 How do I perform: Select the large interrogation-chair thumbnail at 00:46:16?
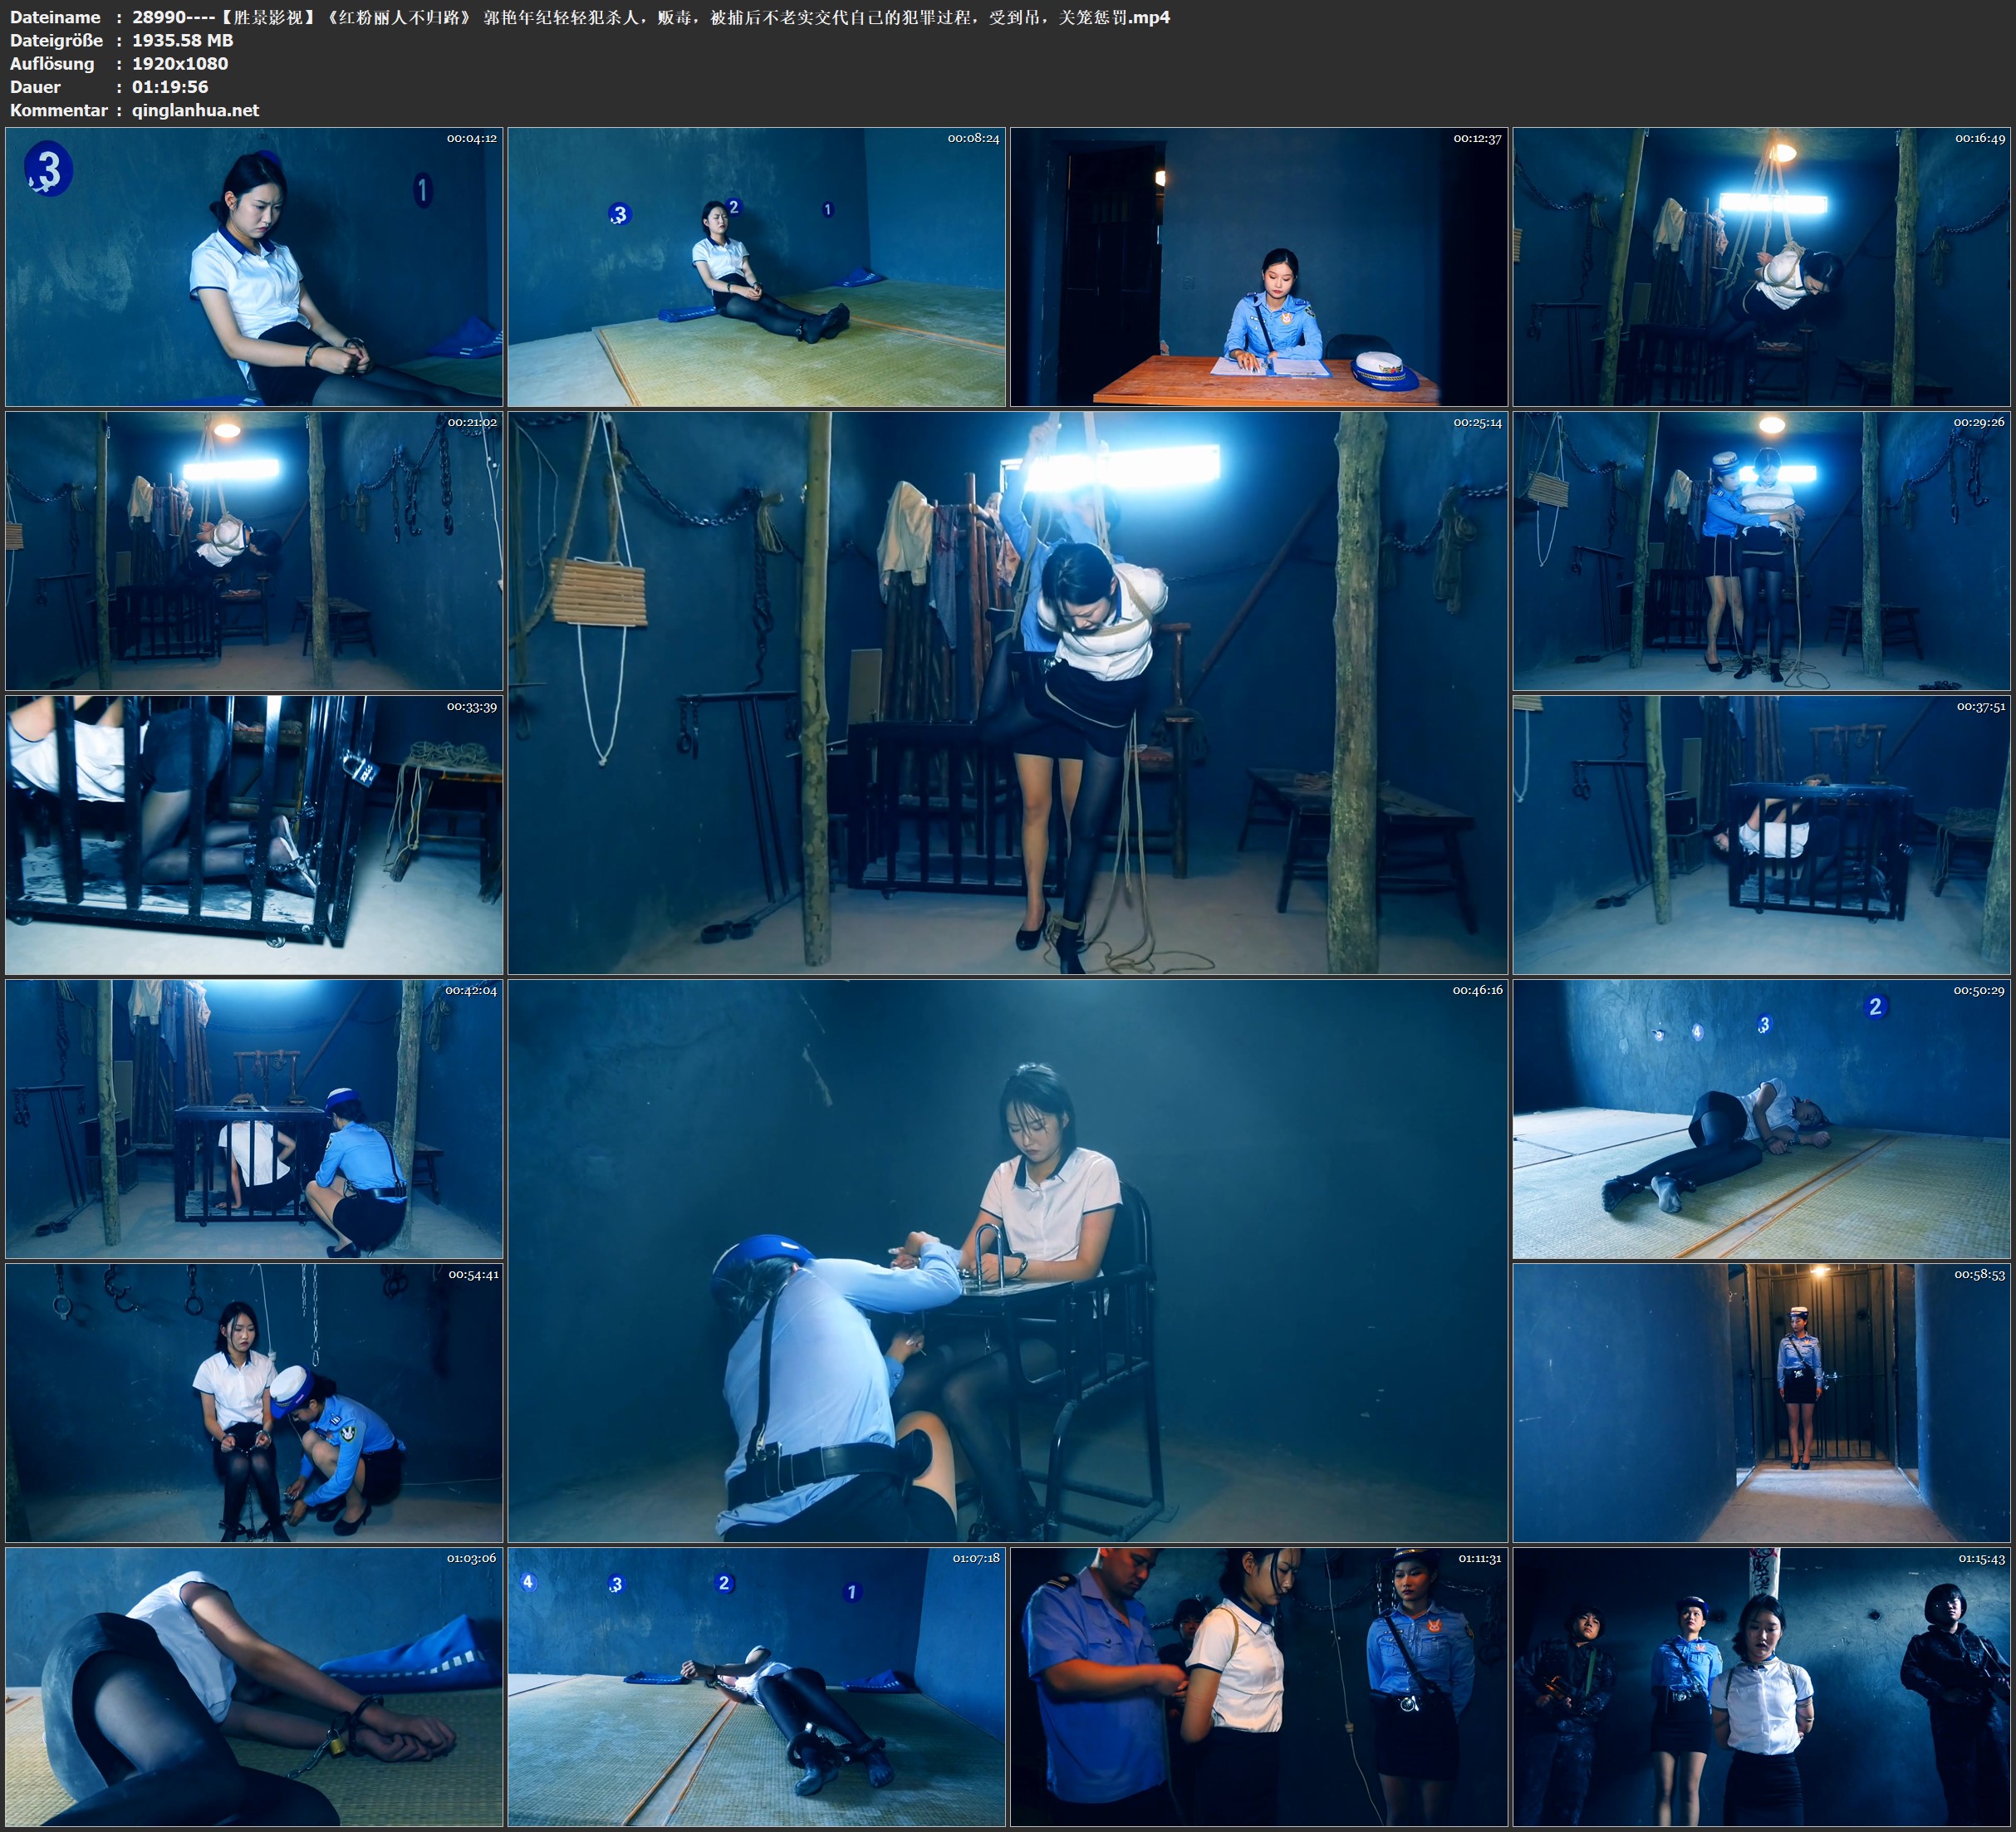[1007, 1260]
